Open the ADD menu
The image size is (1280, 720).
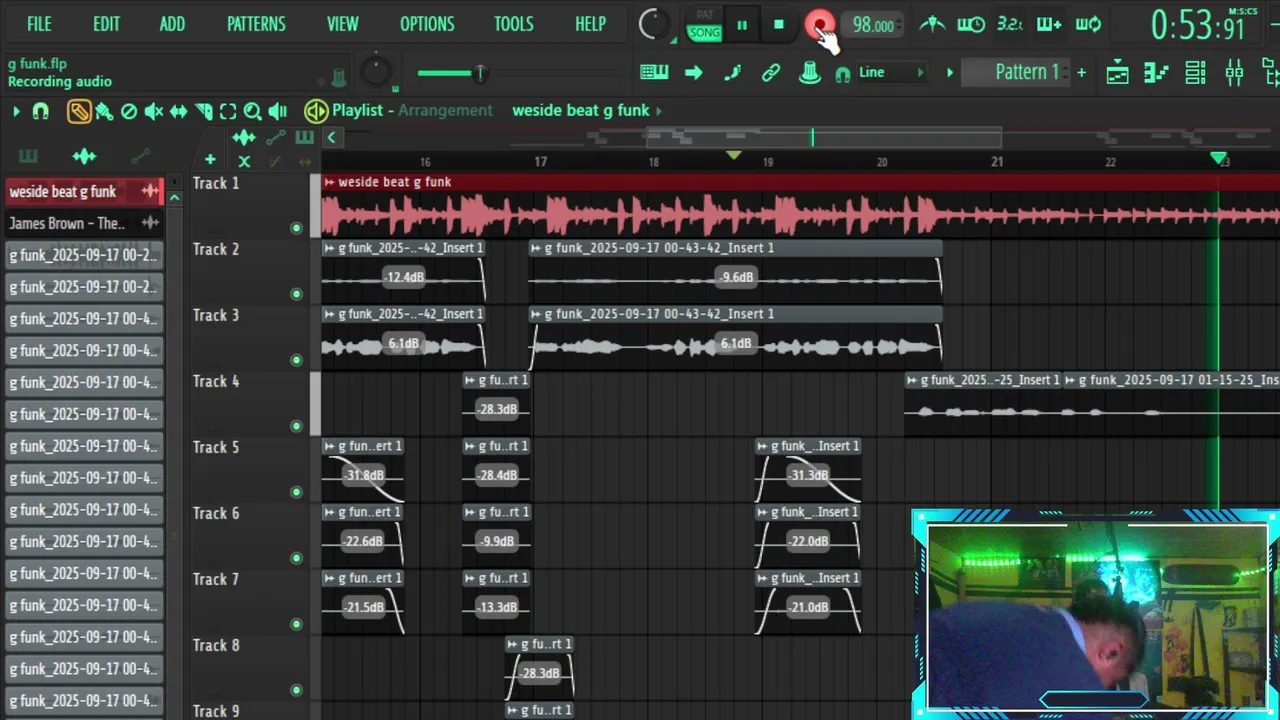pyautogui.click(x=172, y=24)
